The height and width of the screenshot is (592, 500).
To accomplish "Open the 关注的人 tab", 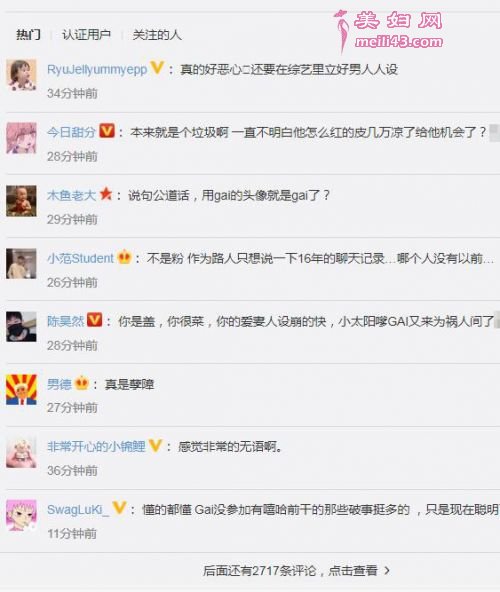I will [x=157, y=35].
